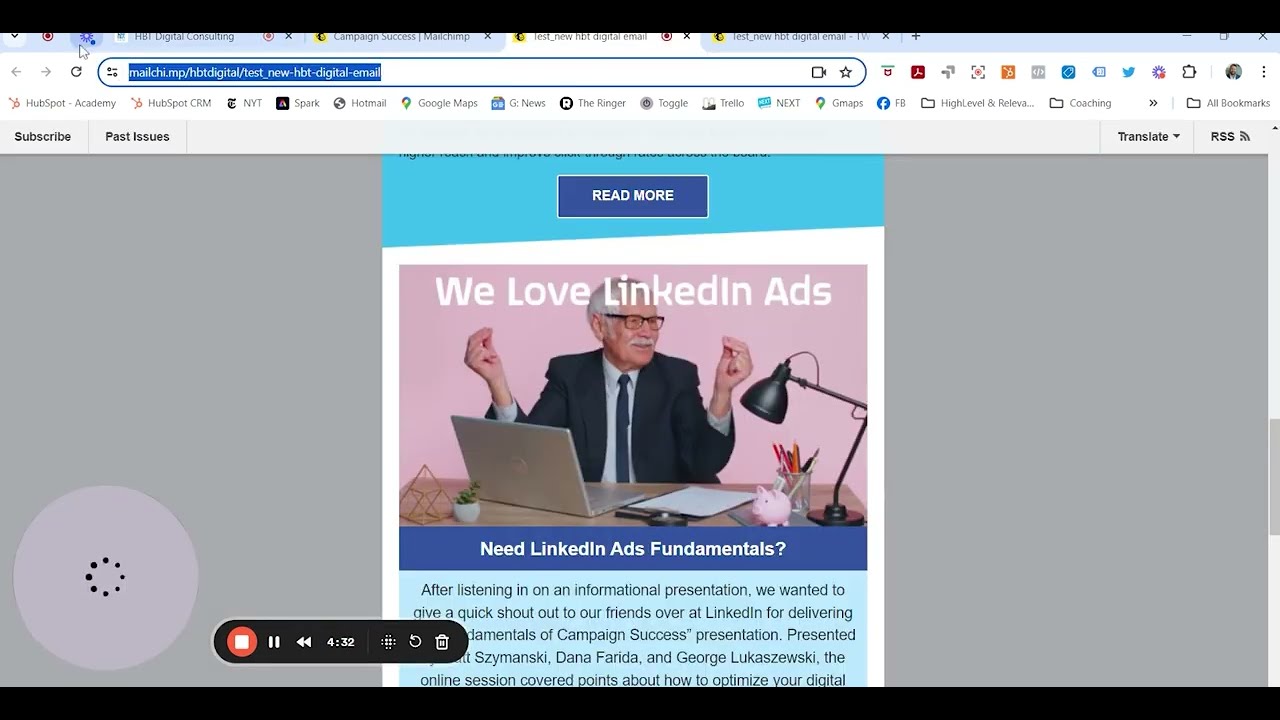Viewport: 1280px width, 720px height.
Task: Close the Campaign Success Mailchimp tab
Action: [487, 36]
